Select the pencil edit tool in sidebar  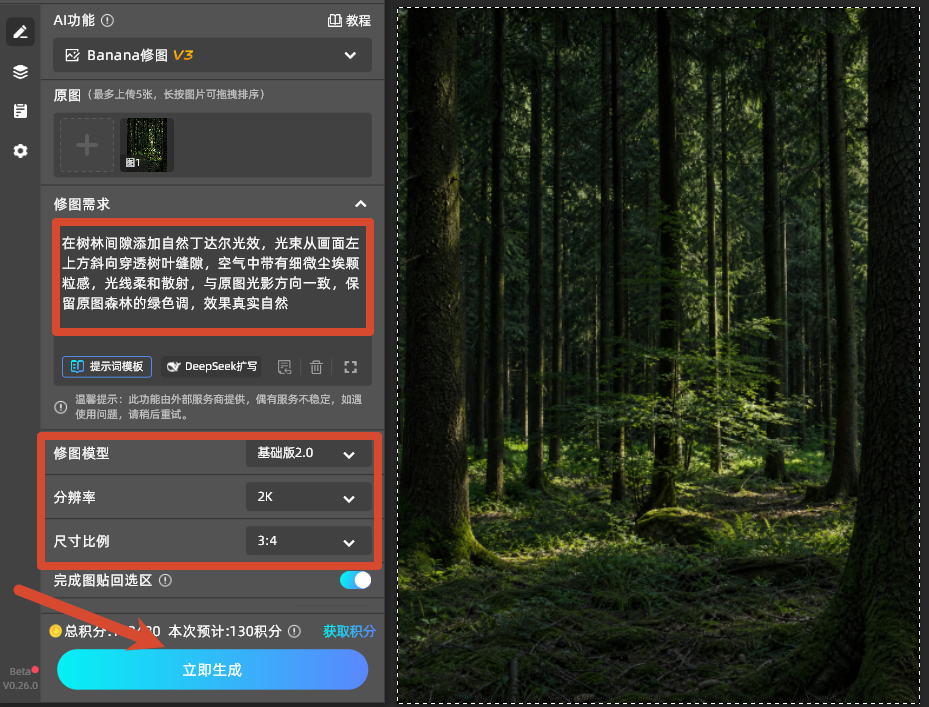click(x=20, y=31)
